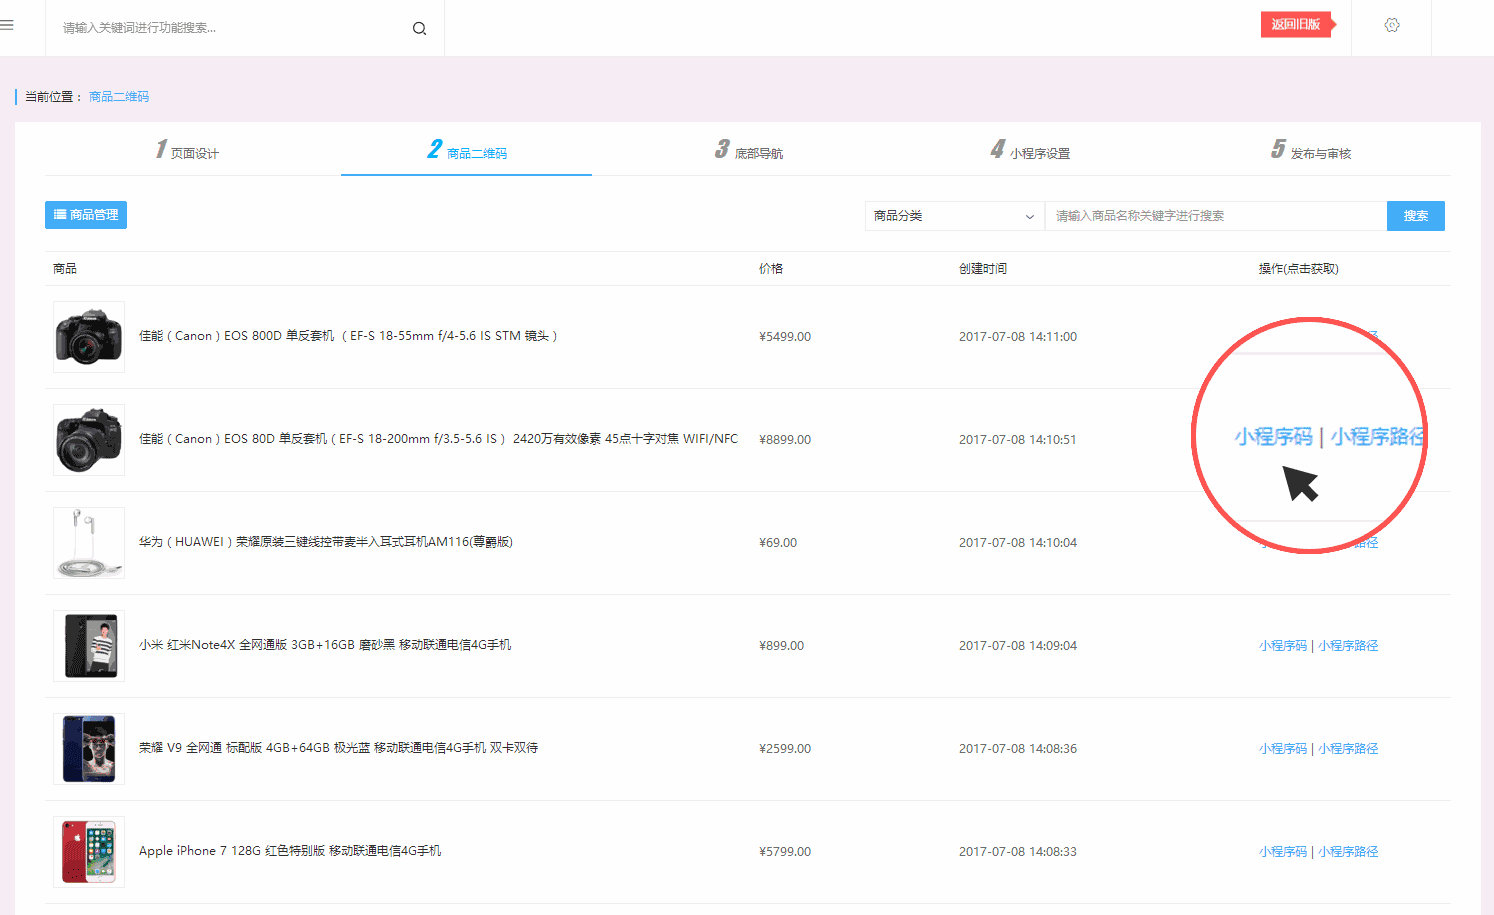Click 小程序码 for 红米Note4X row
Viewport: 1494px width, 915px height.
click(1283, 646)
